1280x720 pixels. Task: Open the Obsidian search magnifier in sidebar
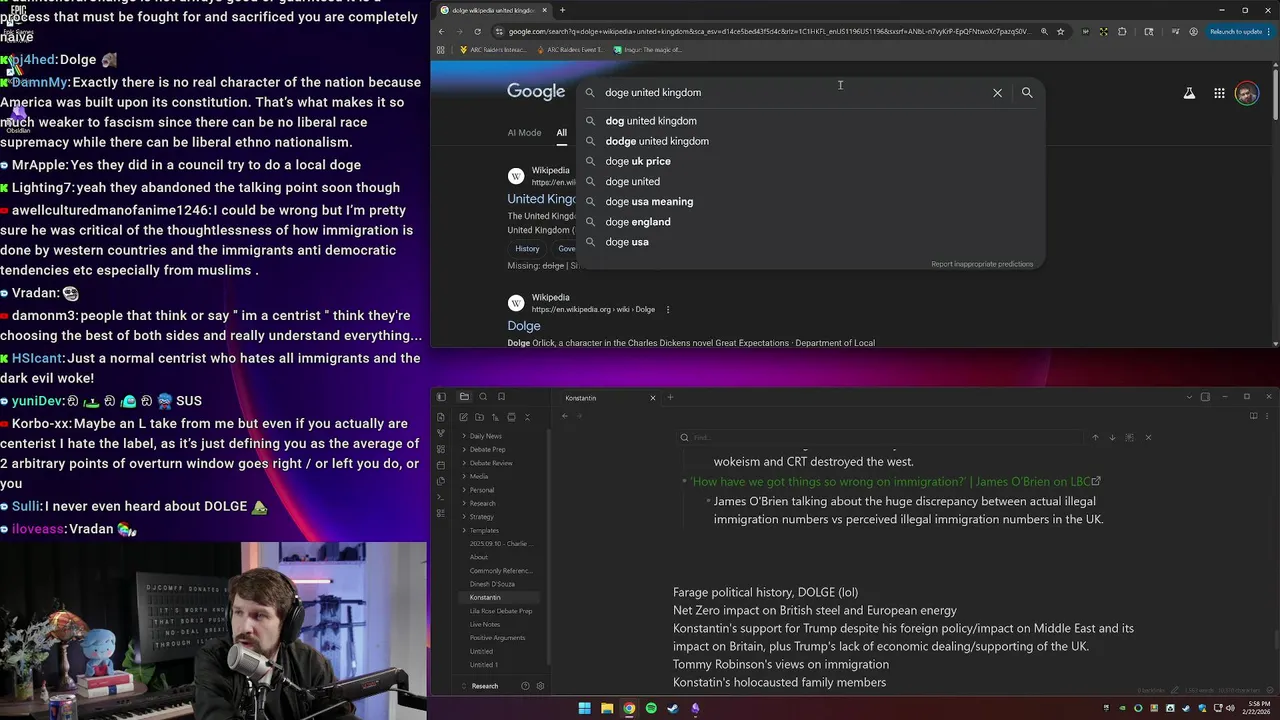tap(483, 396)
